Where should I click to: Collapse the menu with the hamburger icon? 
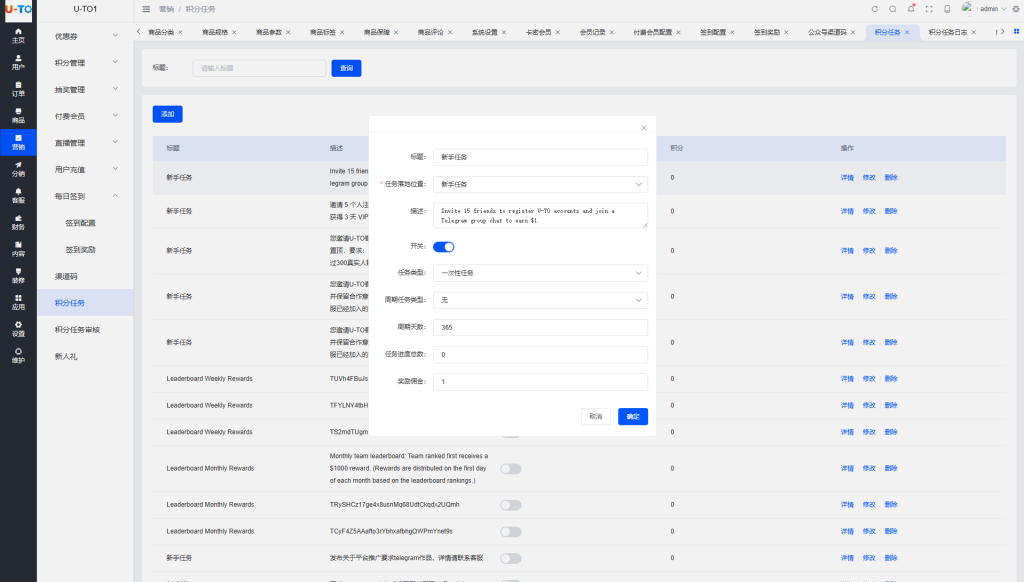[146, 9]
